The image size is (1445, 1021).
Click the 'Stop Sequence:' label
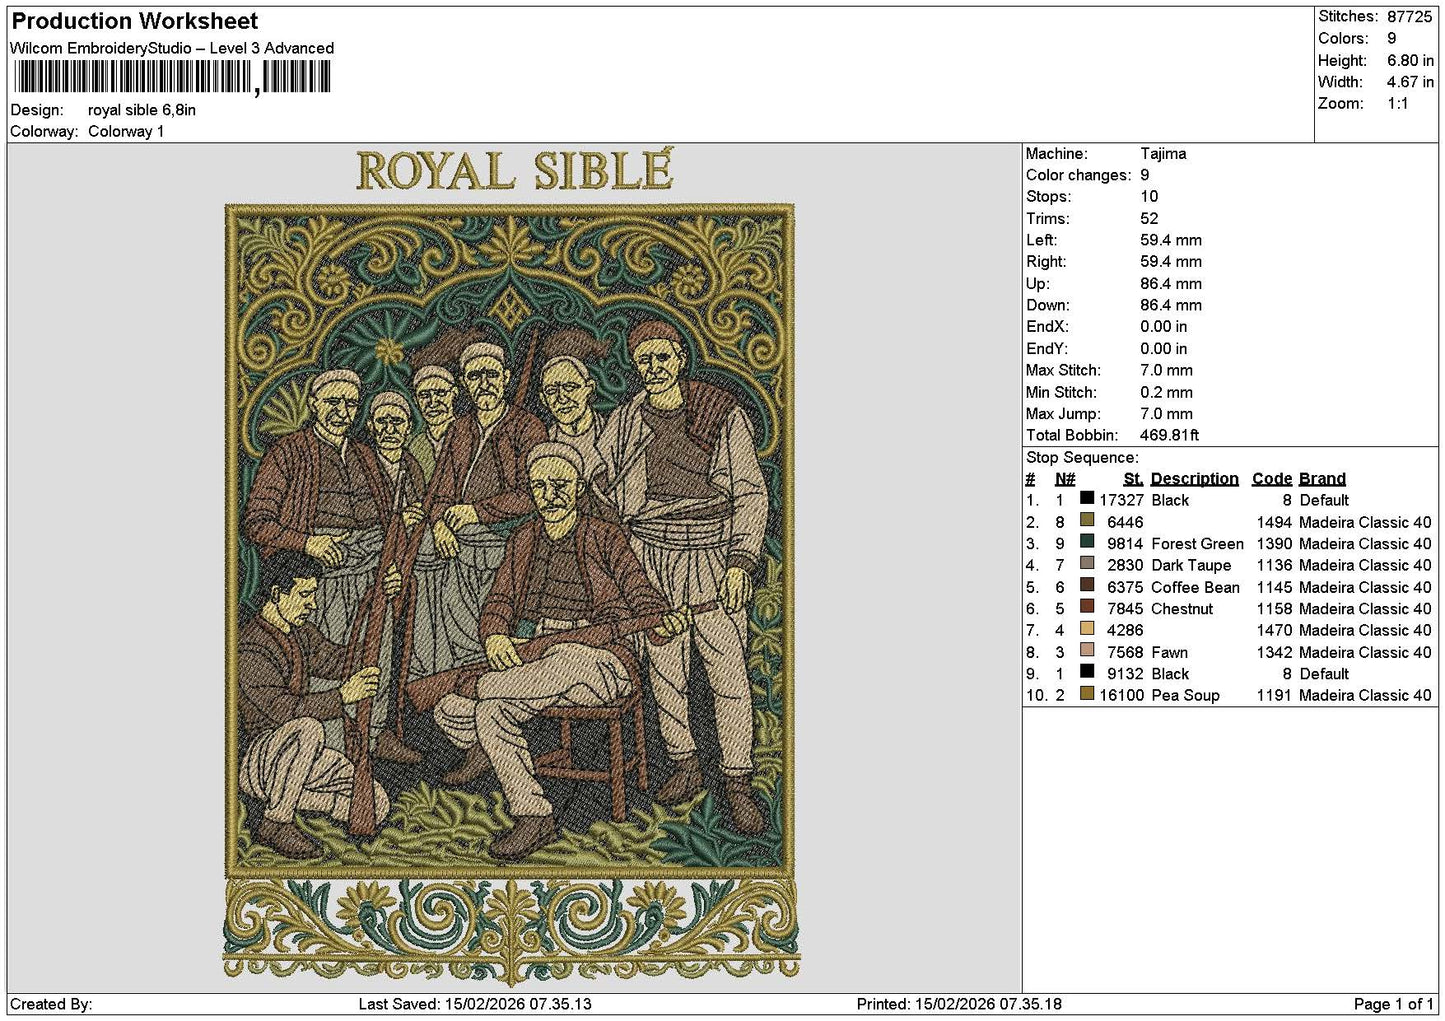coord(1082,458)
